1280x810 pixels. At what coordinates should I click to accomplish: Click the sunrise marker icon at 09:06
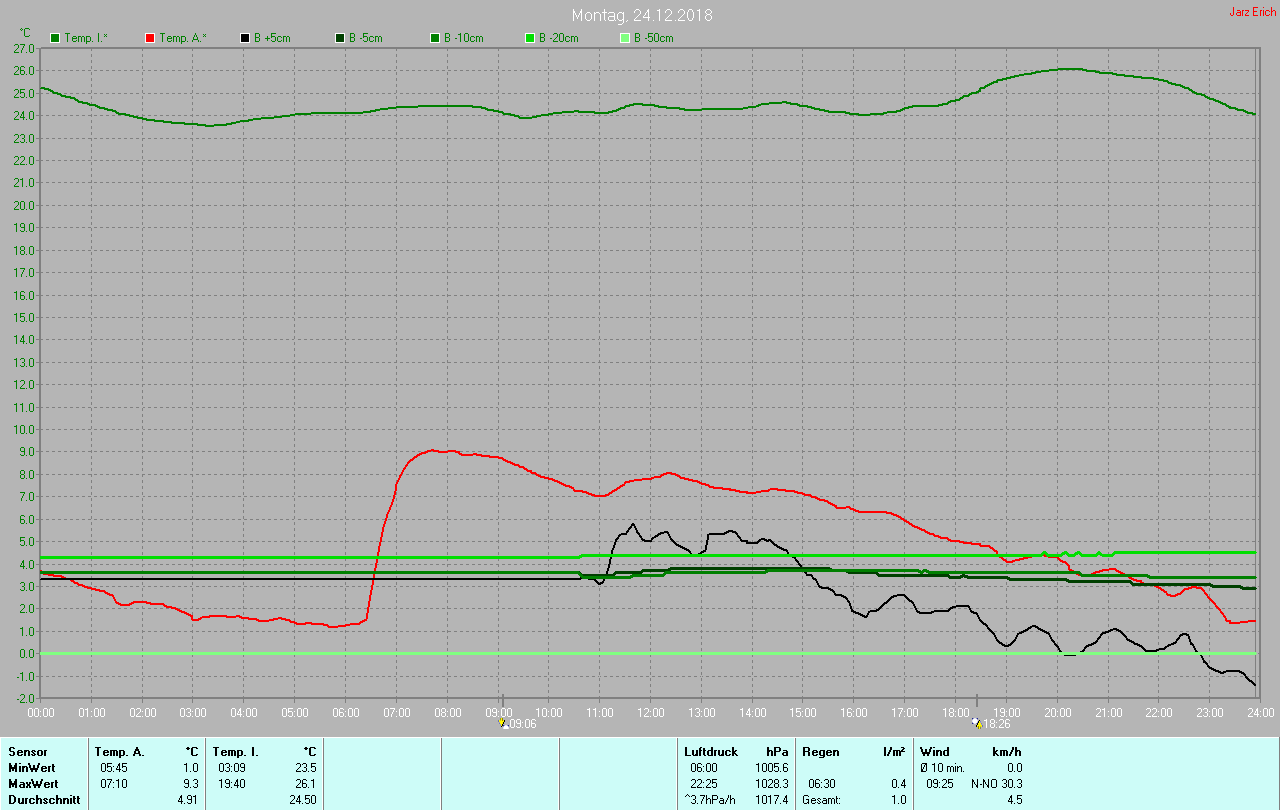[503, 723]
